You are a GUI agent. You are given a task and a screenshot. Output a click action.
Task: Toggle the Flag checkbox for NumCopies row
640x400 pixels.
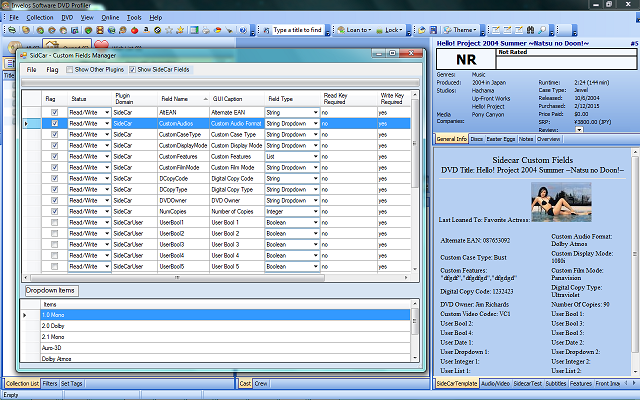pos(55,211)
